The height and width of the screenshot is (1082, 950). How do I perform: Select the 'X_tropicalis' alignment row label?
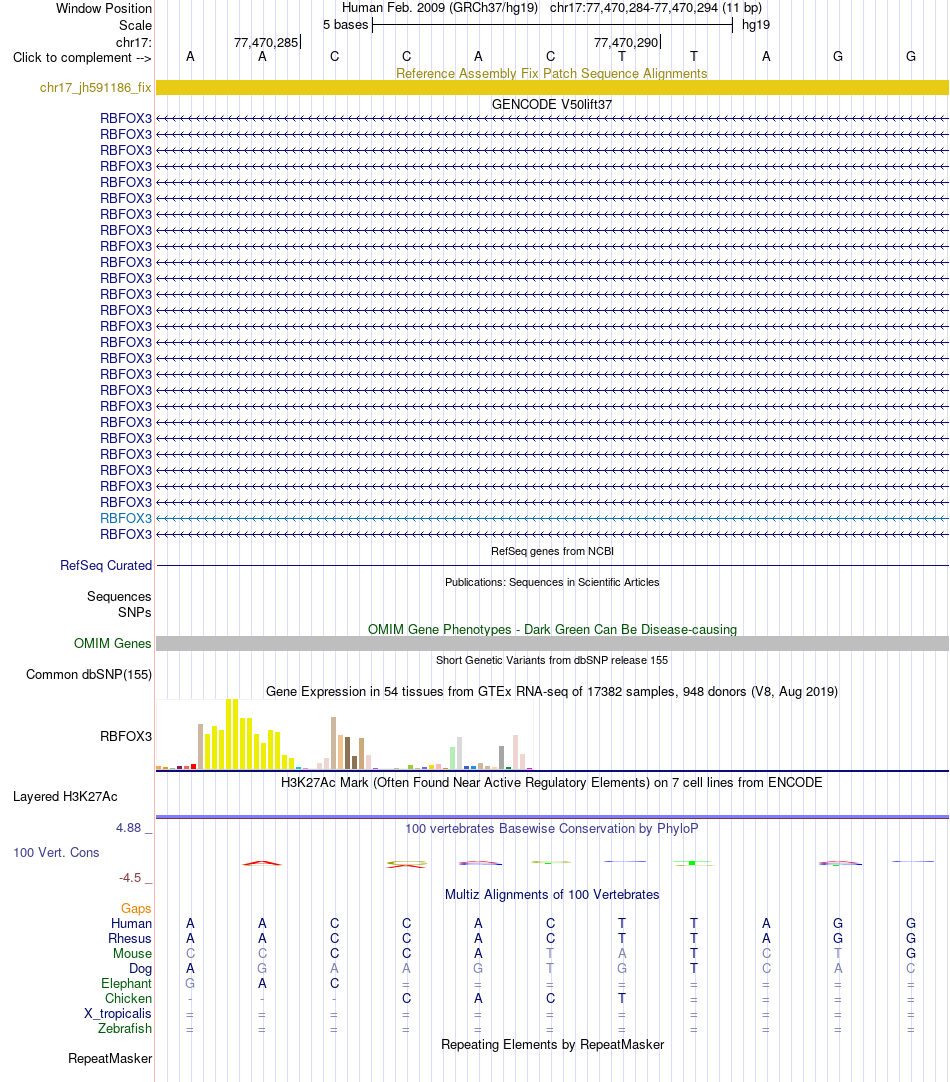pos(118,1014)
